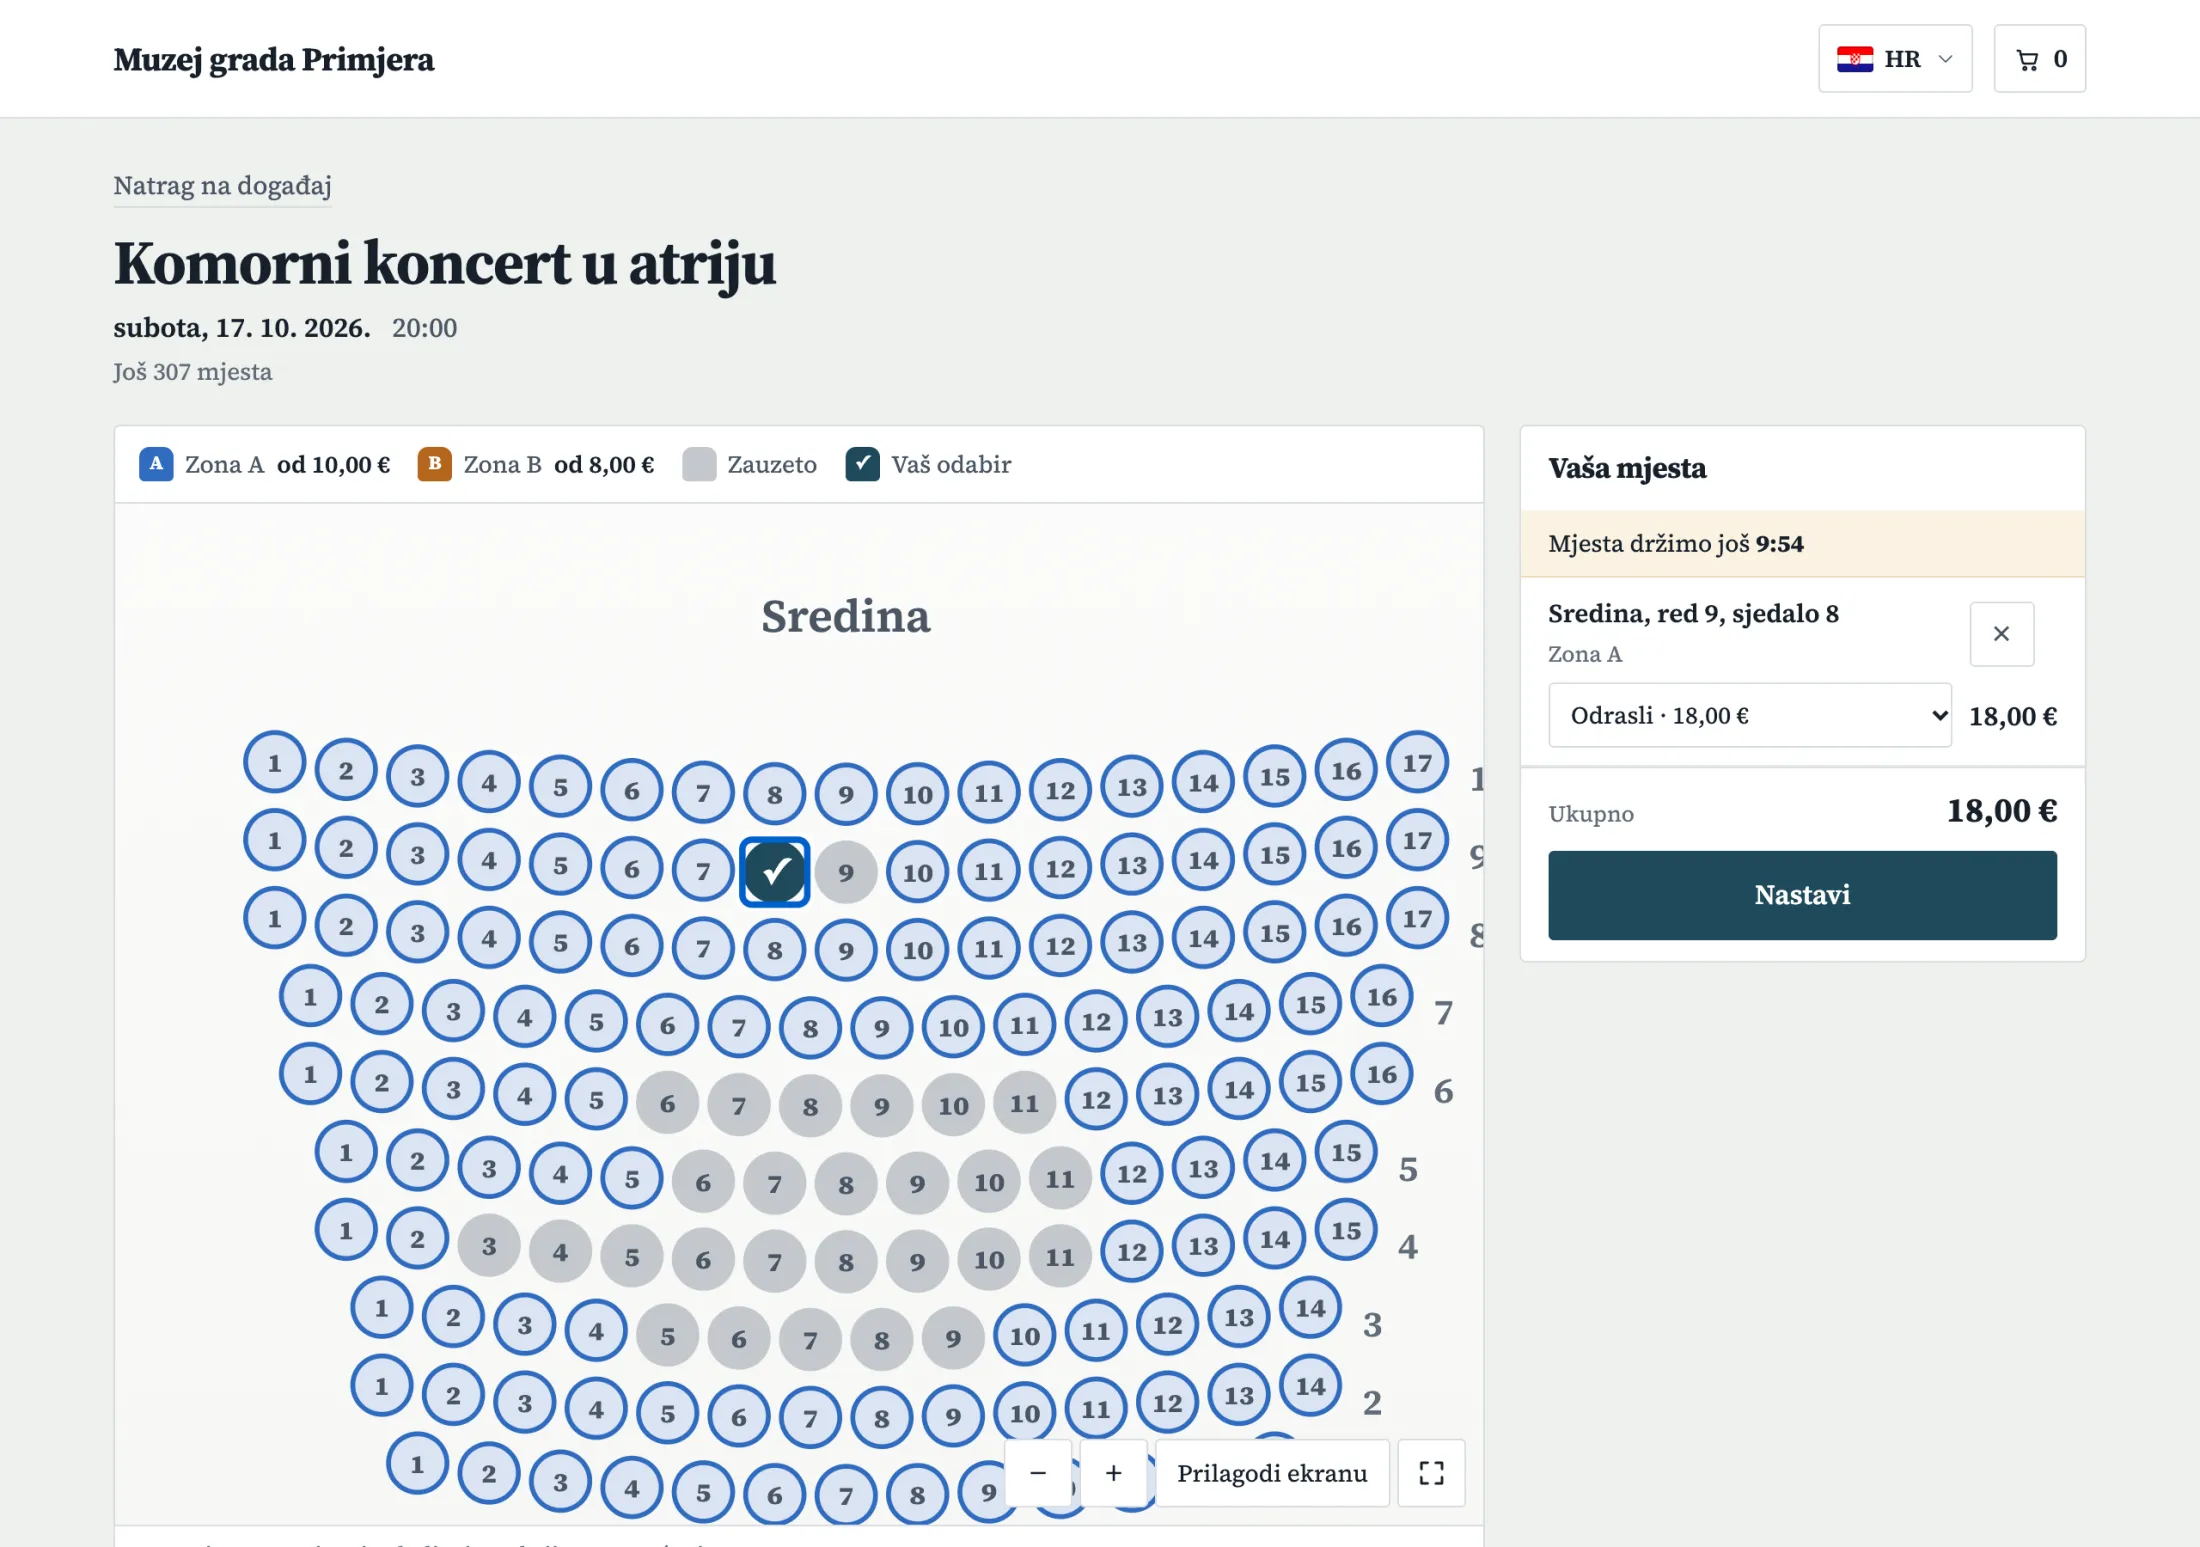
Task: Select seat 6 in row 2
Action: coord(739,1417)
